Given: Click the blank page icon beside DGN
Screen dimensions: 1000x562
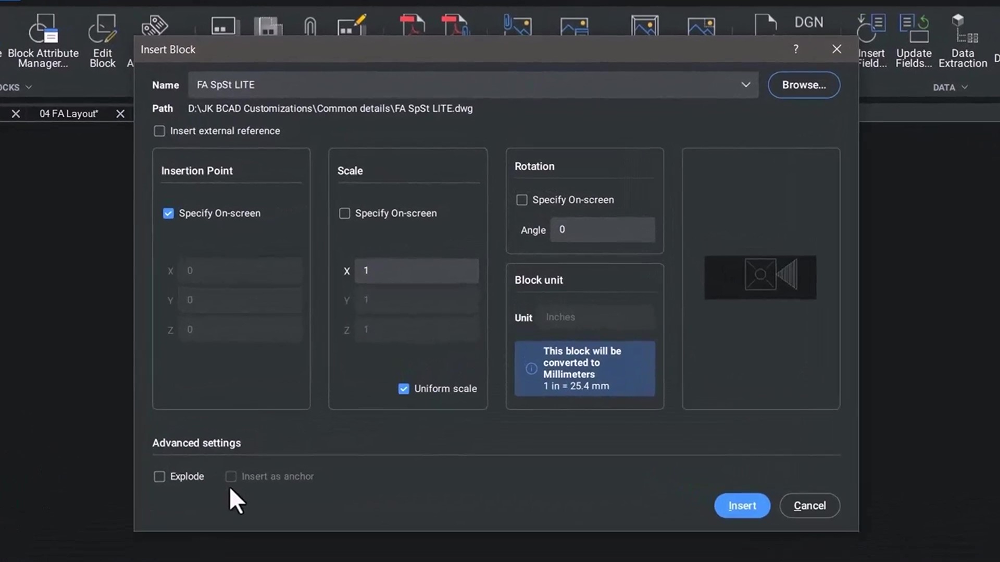Looking at the screenshot, I should [765, 25].
